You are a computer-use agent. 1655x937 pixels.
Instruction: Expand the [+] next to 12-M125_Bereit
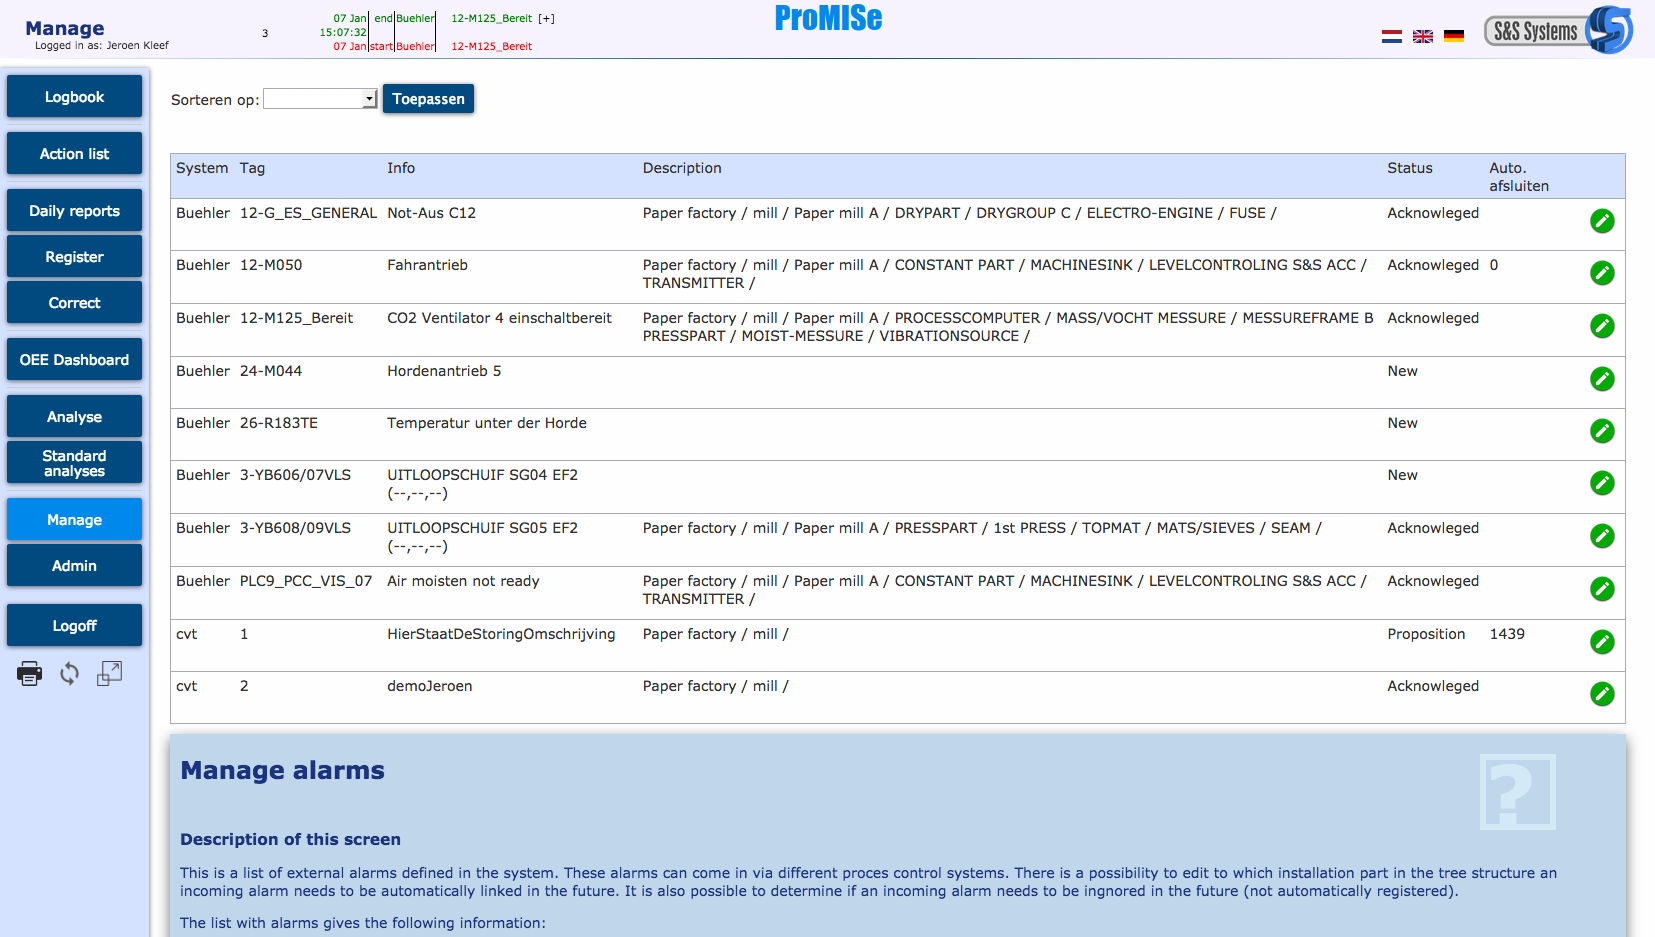click(x=546, y=18)
